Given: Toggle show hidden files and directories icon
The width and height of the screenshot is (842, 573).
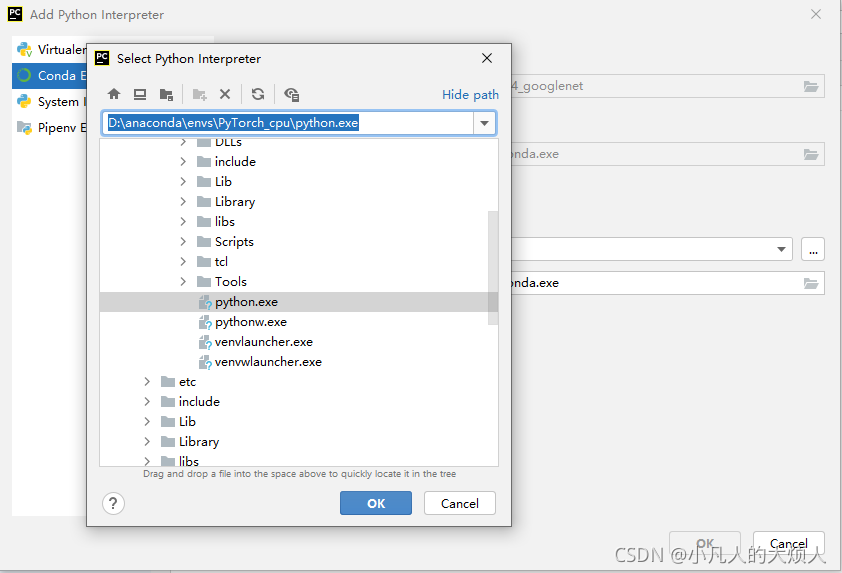Looking at the screenshot, I should click(292, 95).
